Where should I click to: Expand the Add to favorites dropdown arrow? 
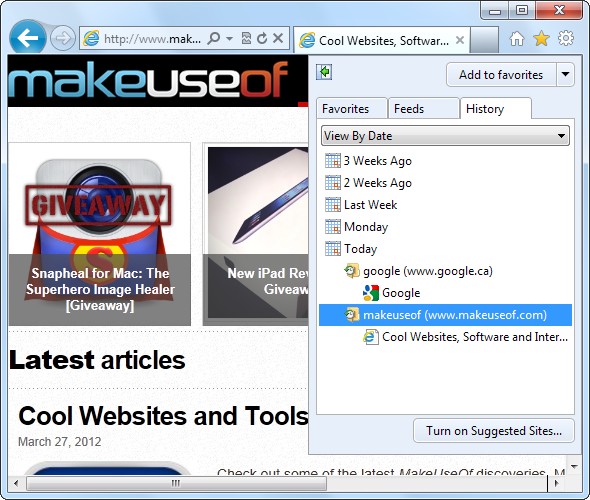(565, 74)
